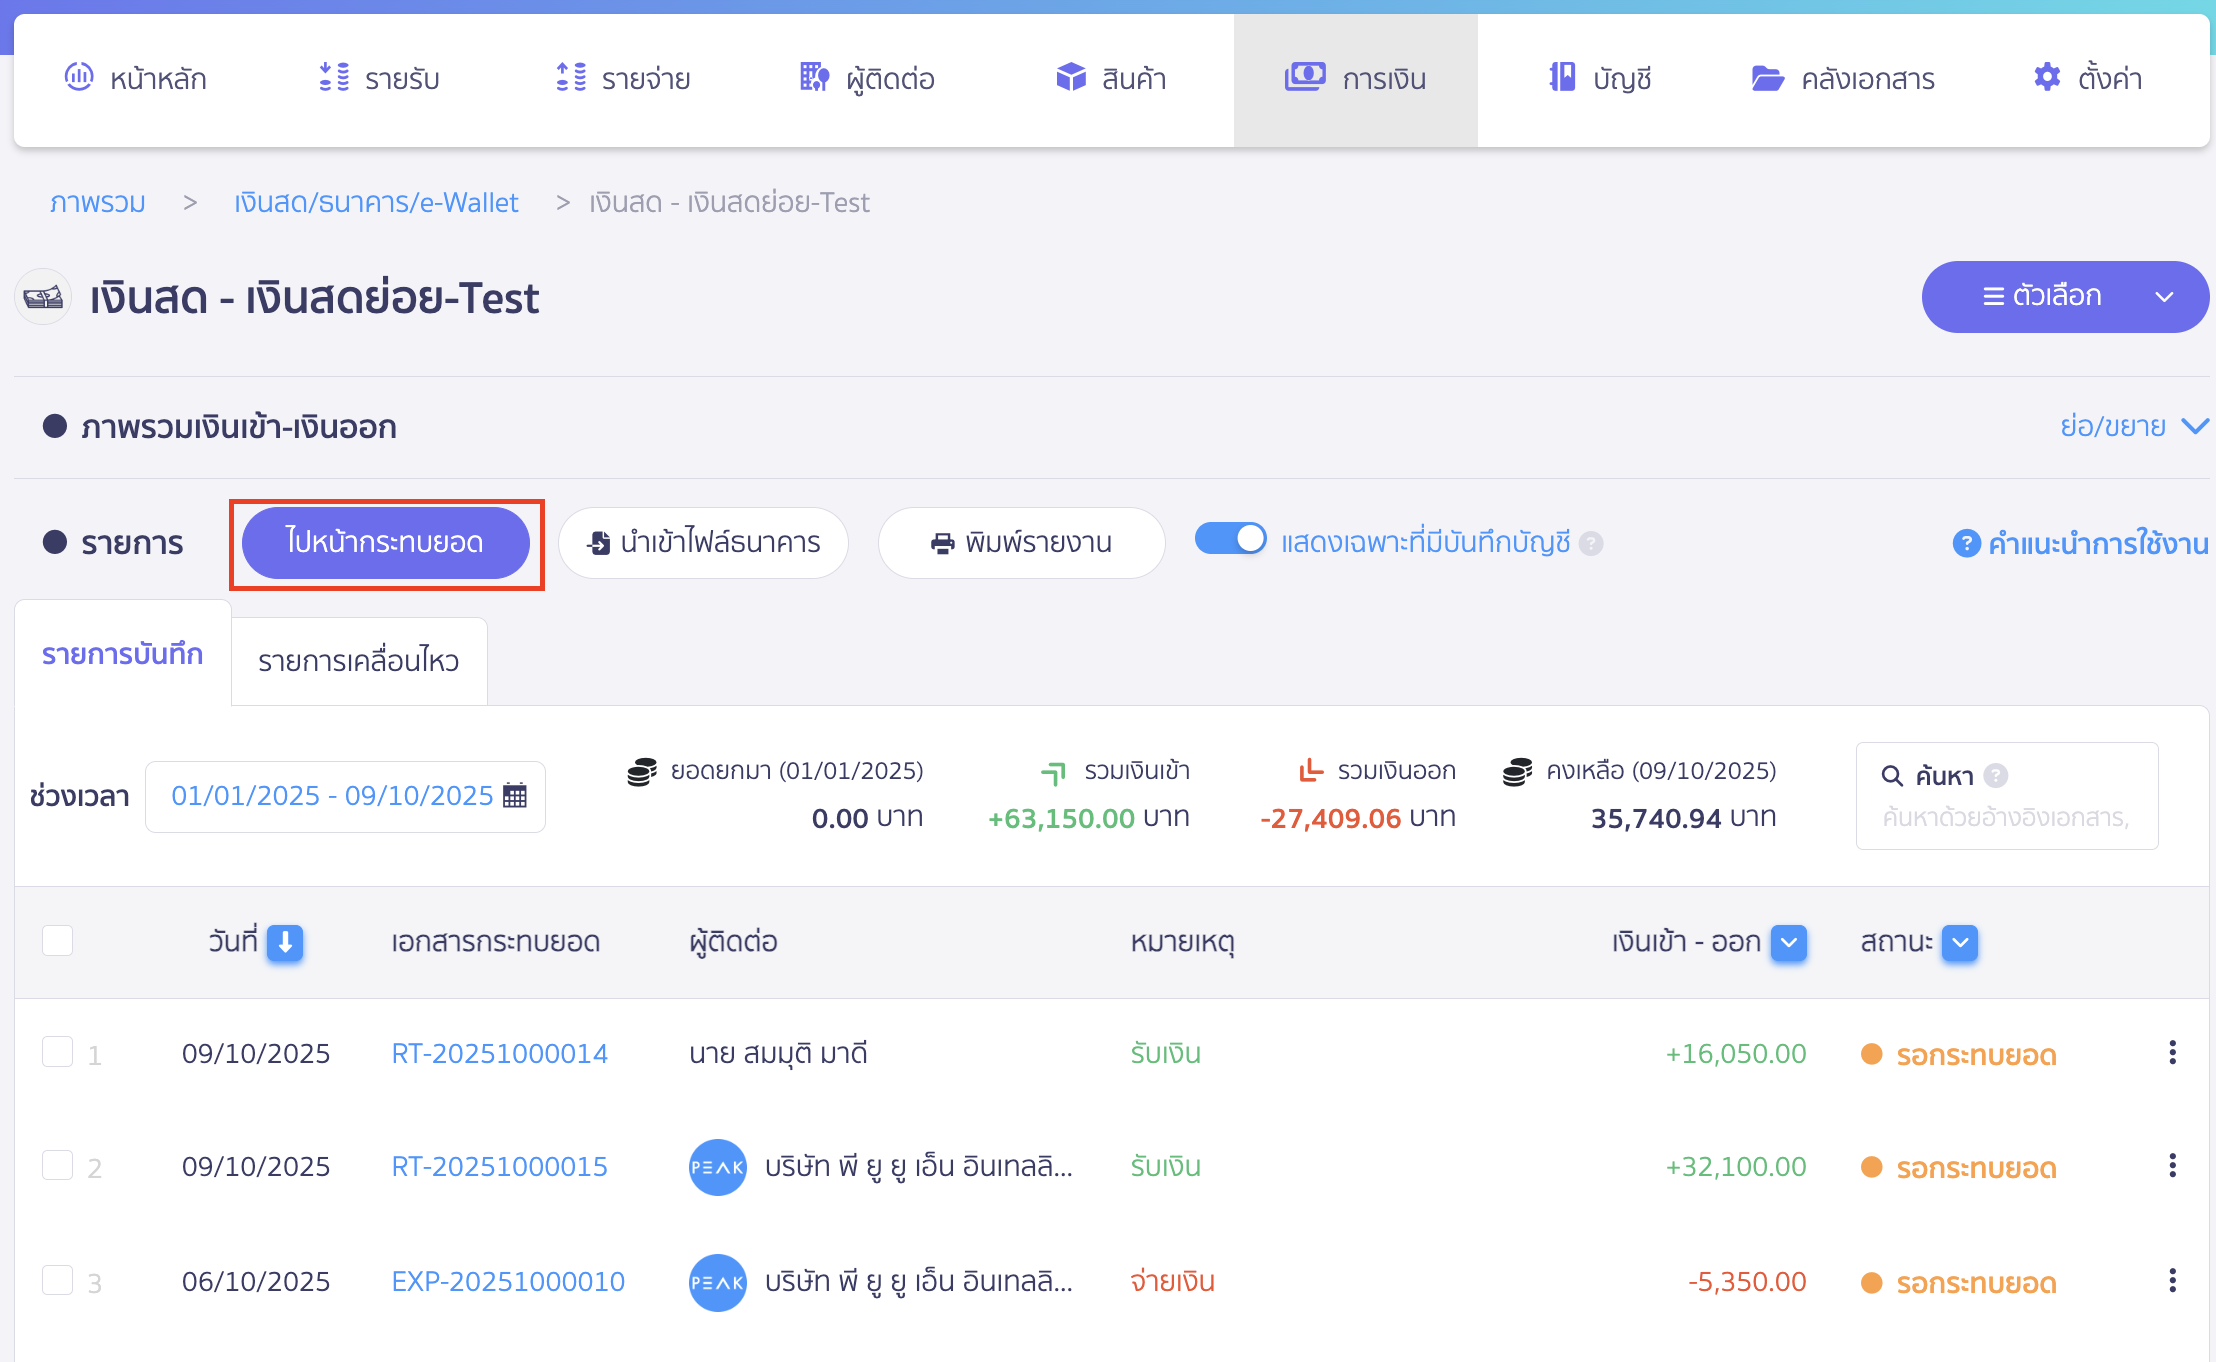The width and height of the screenshot is (2216, 1362).
Task: Tick the checkbox for row 2
Action: tap(58, 1165)
